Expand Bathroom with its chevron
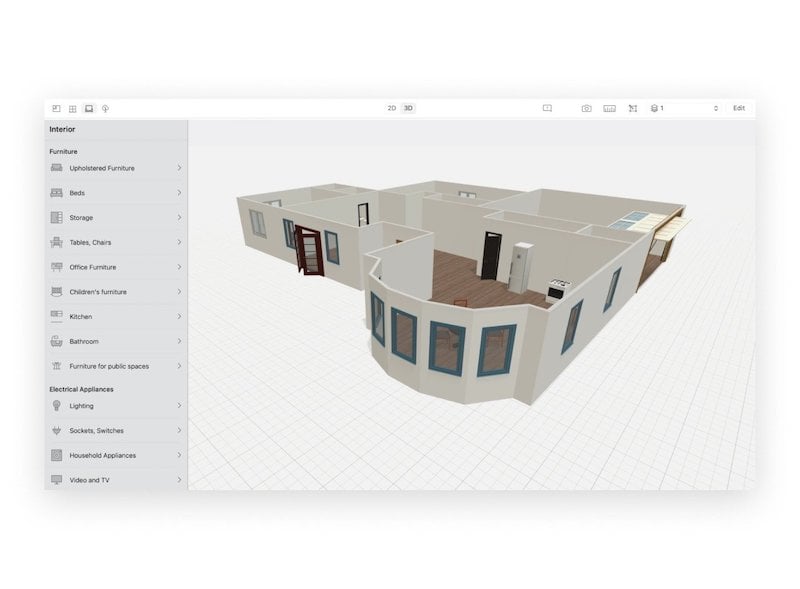 pos(179,341)
